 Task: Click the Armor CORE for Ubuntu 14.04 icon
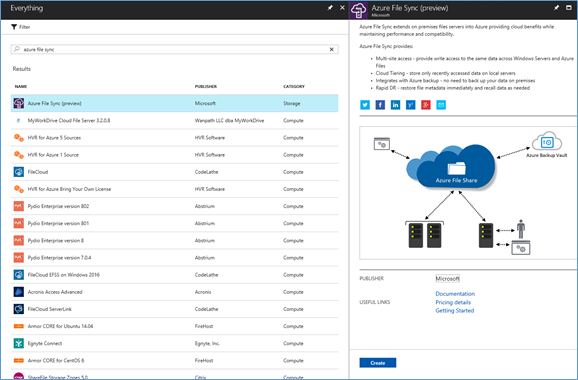tap(19, 326)
